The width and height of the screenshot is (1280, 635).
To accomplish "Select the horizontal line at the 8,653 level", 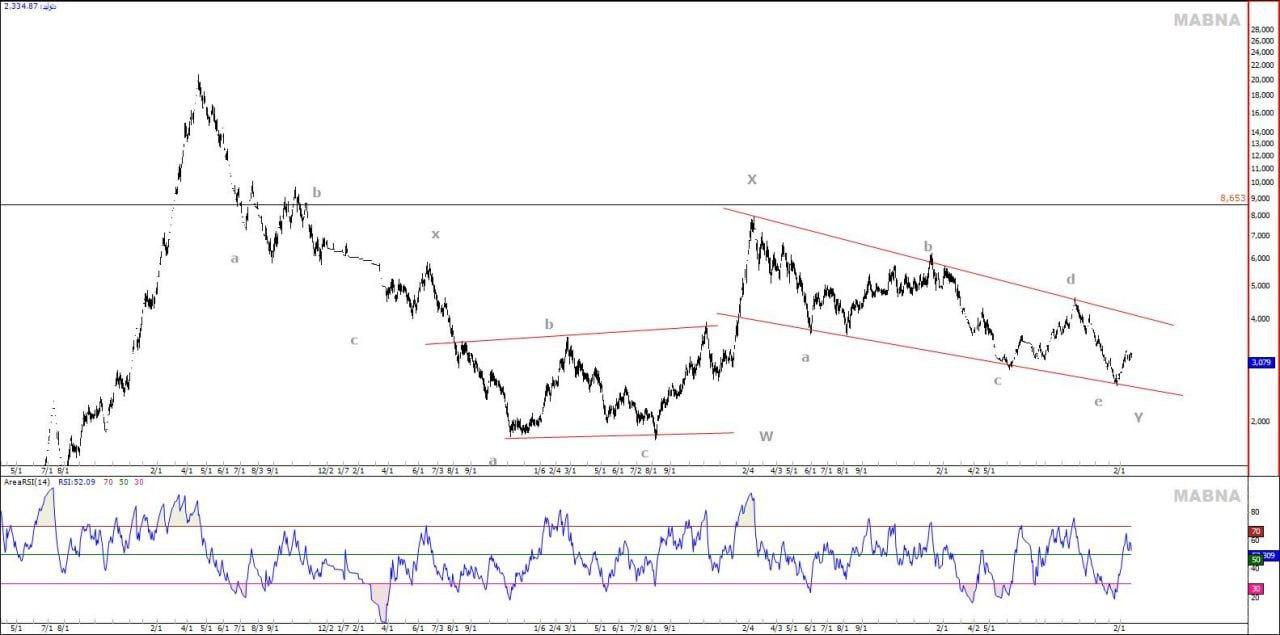I will 600,205.
